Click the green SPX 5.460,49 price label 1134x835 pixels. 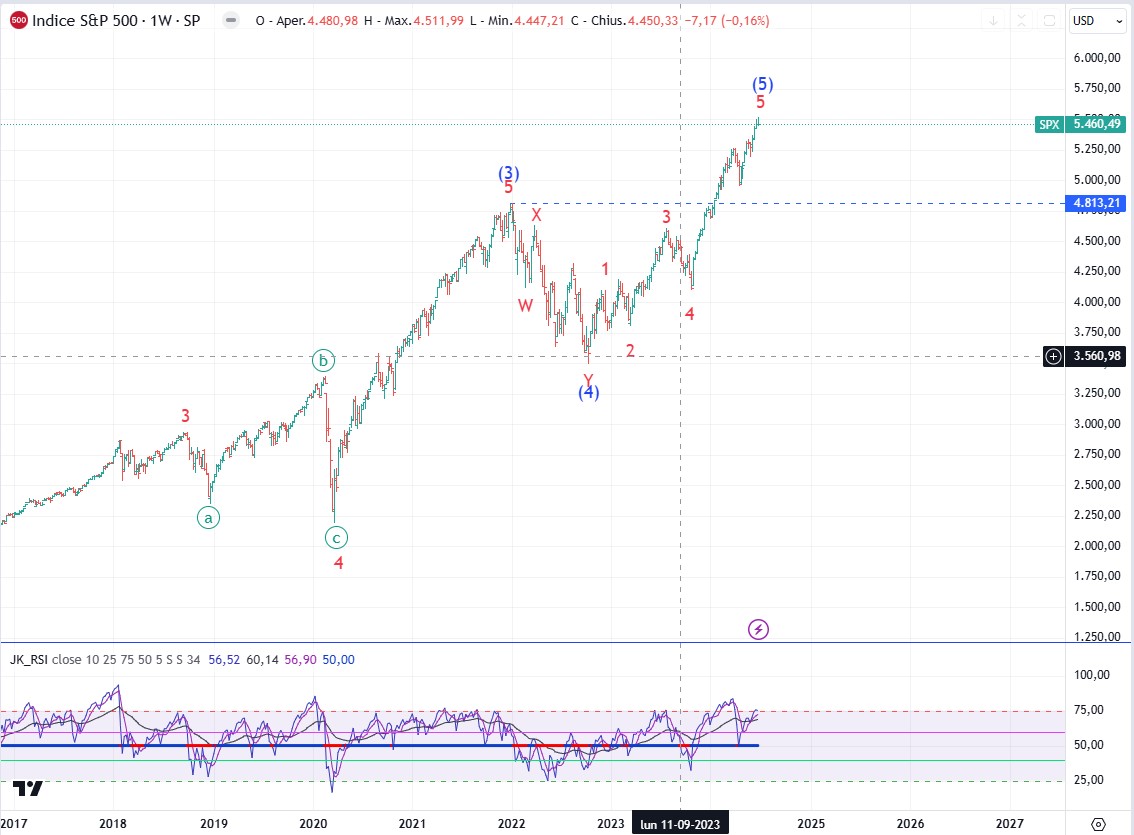click(x=1080, y=124)
